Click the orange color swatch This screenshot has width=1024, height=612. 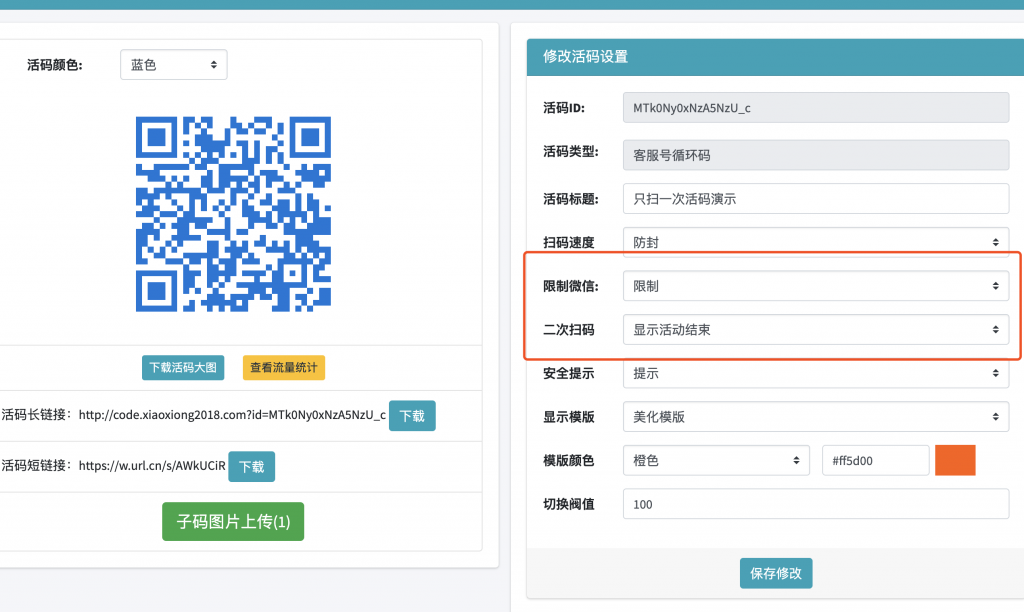tap(955, 460)
